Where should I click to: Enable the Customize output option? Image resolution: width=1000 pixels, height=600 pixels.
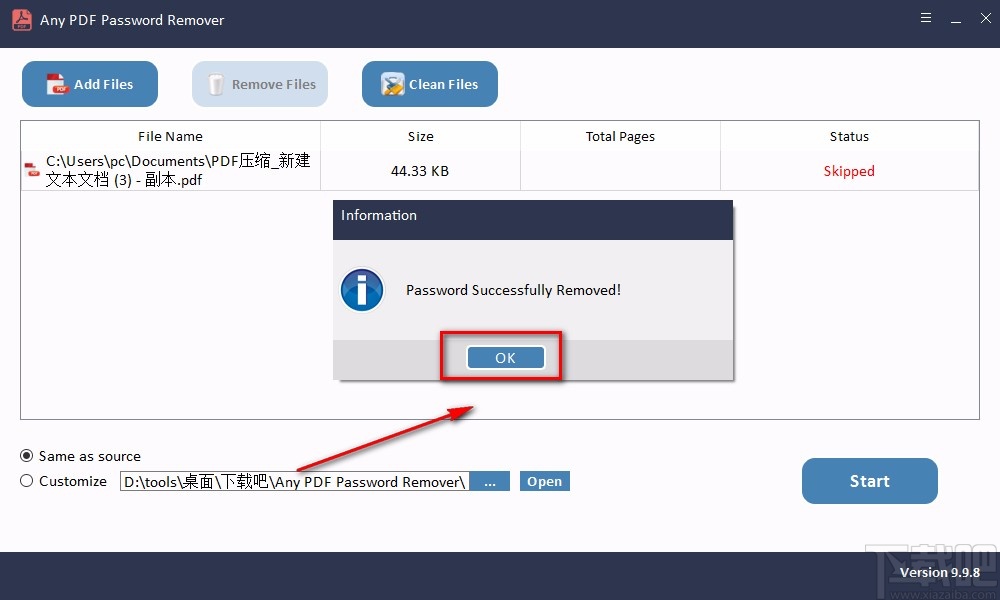26,481
